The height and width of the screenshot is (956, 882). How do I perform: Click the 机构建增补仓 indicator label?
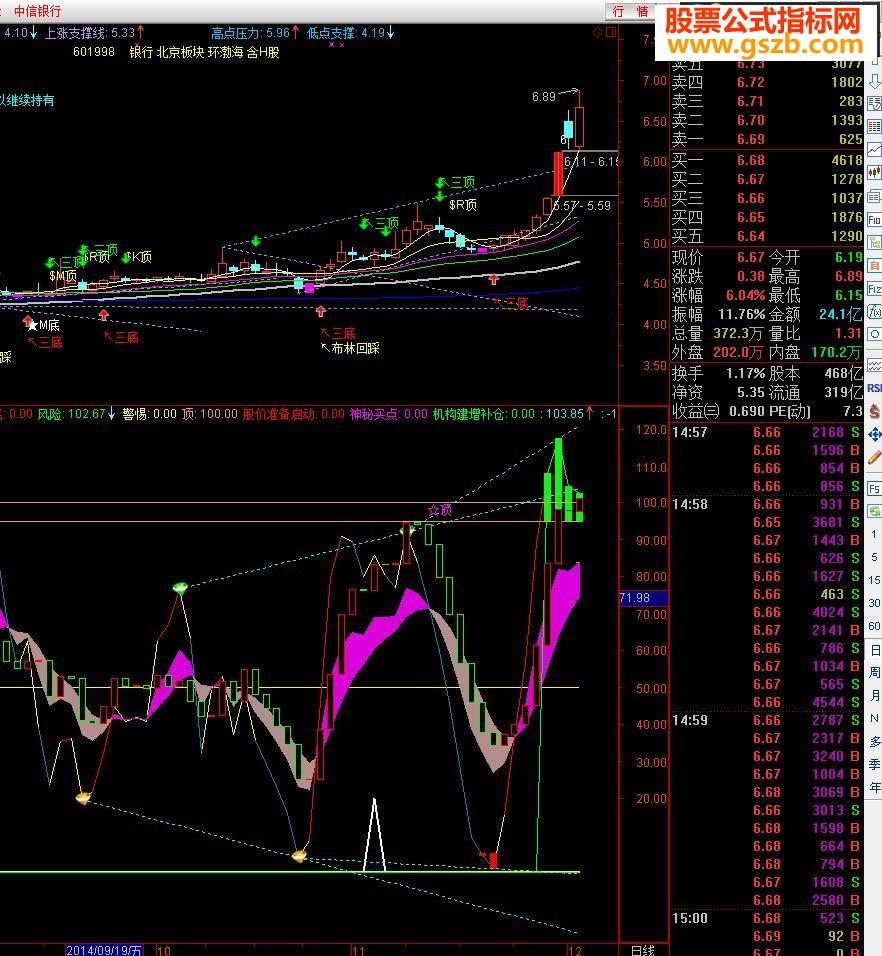483,414
